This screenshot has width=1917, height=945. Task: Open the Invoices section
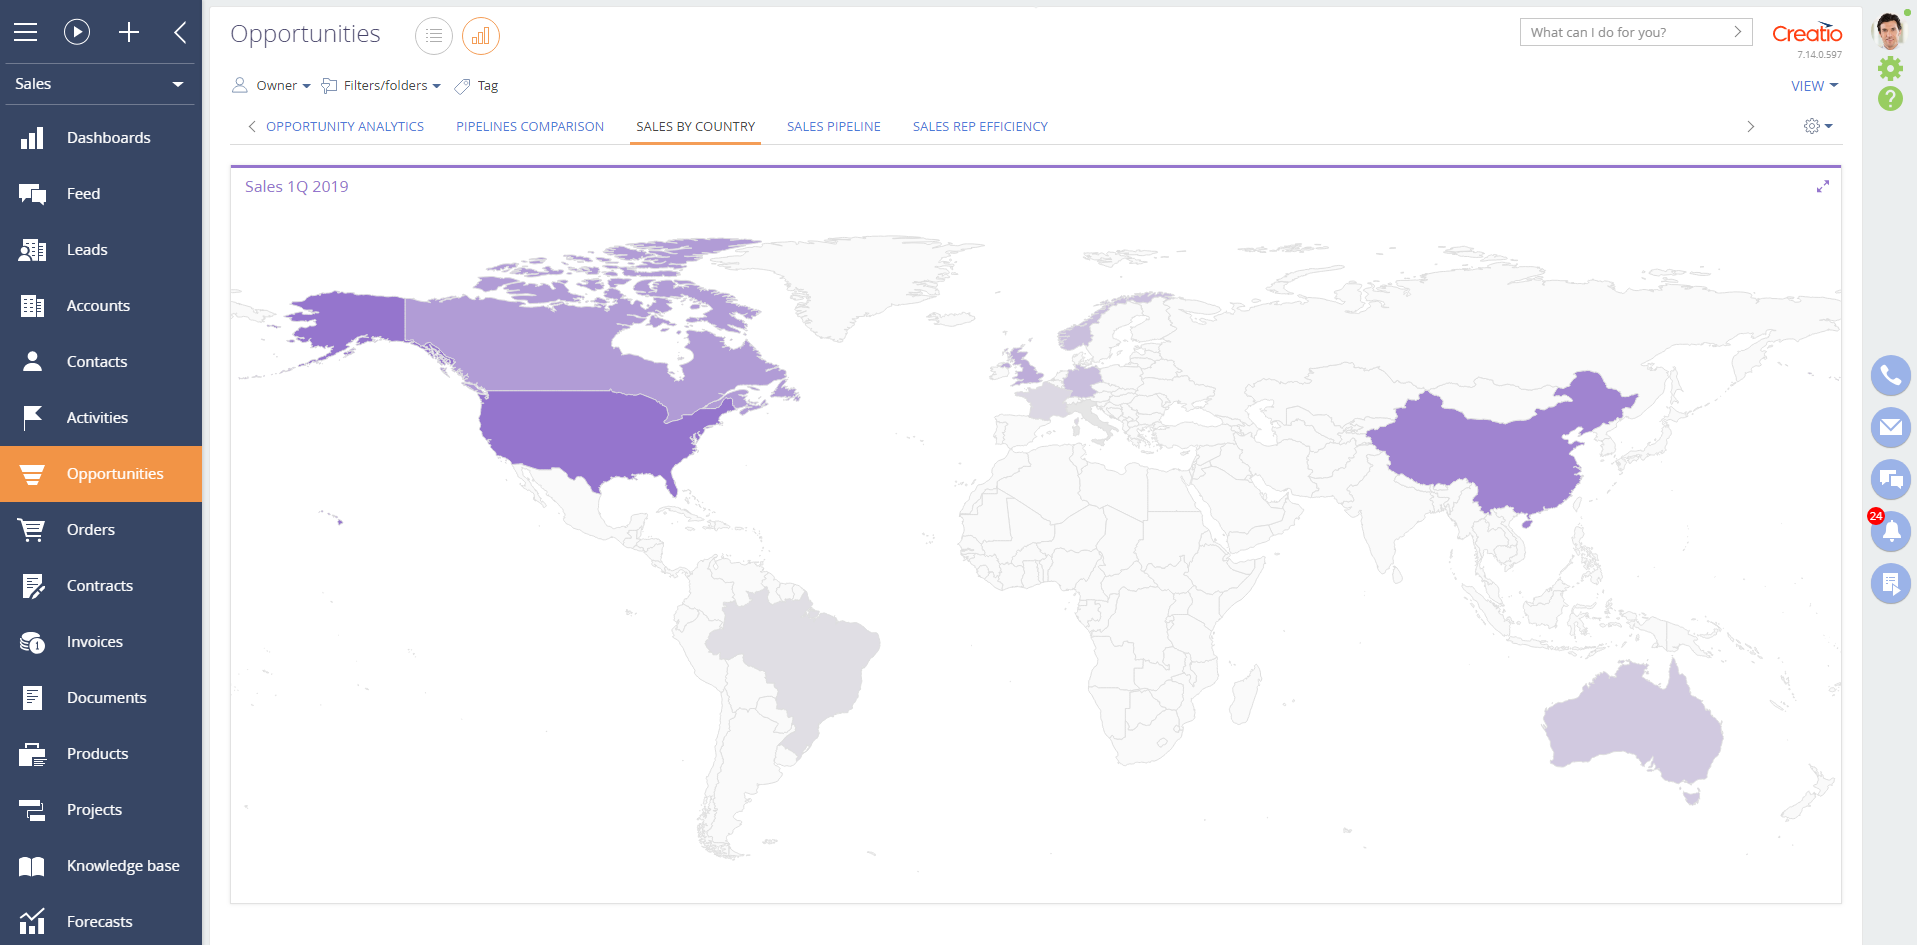pyautogui.click(x=95, y=641)
